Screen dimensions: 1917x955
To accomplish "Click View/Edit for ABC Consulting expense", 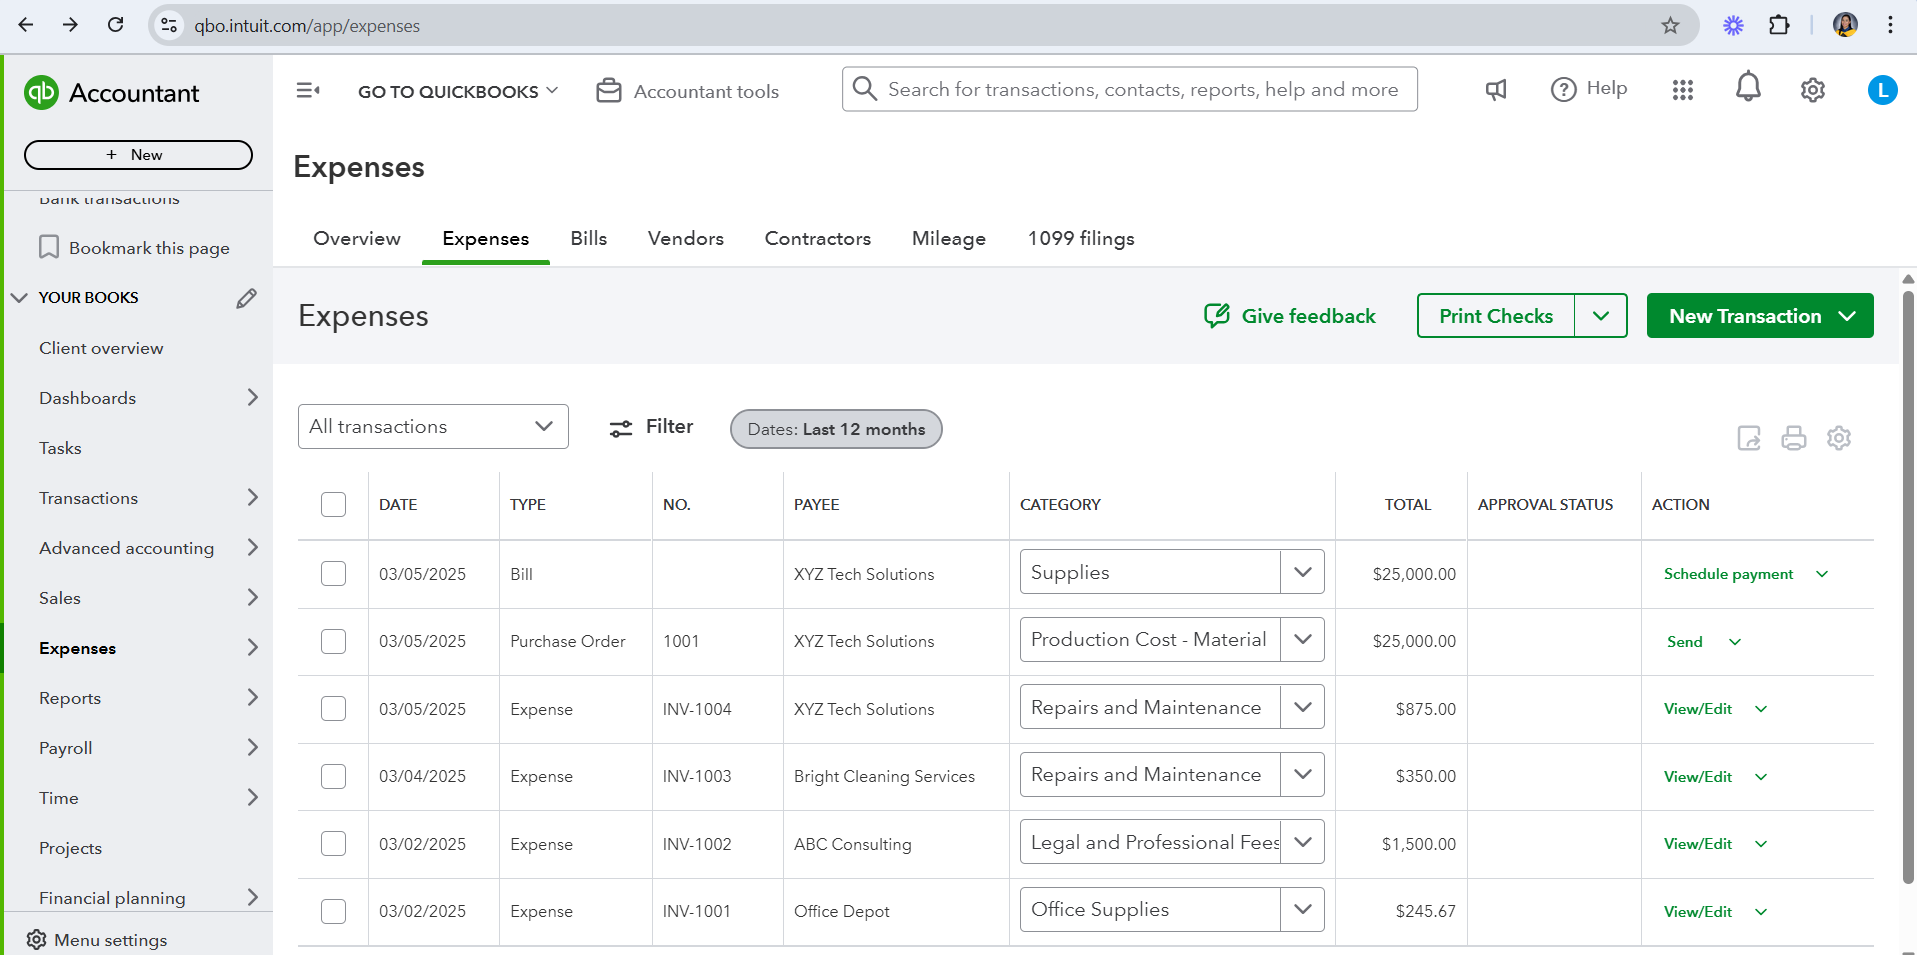I will click(1697, 844).
